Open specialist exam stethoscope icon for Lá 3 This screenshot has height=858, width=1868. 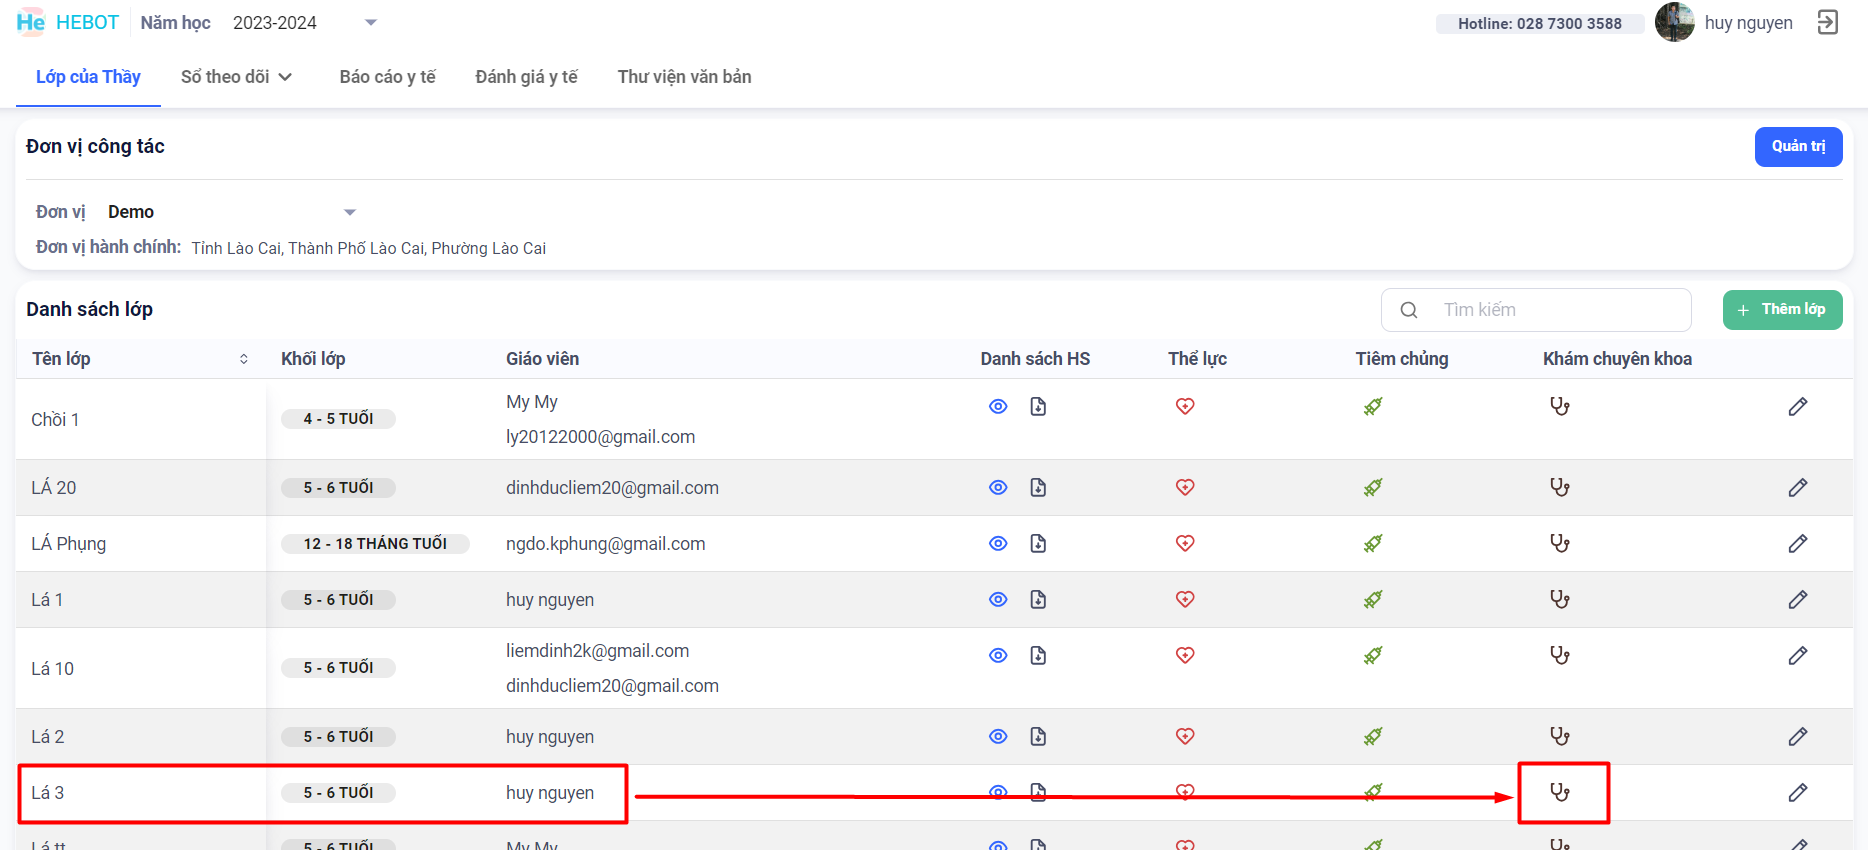click(x=1559, y=792)
